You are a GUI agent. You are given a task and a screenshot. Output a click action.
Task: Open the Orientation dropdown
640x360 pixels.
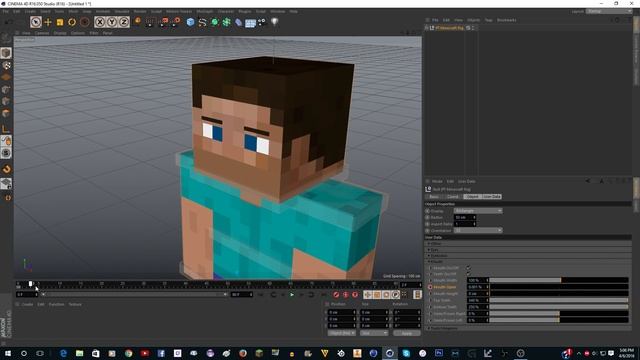pos(478,231)
